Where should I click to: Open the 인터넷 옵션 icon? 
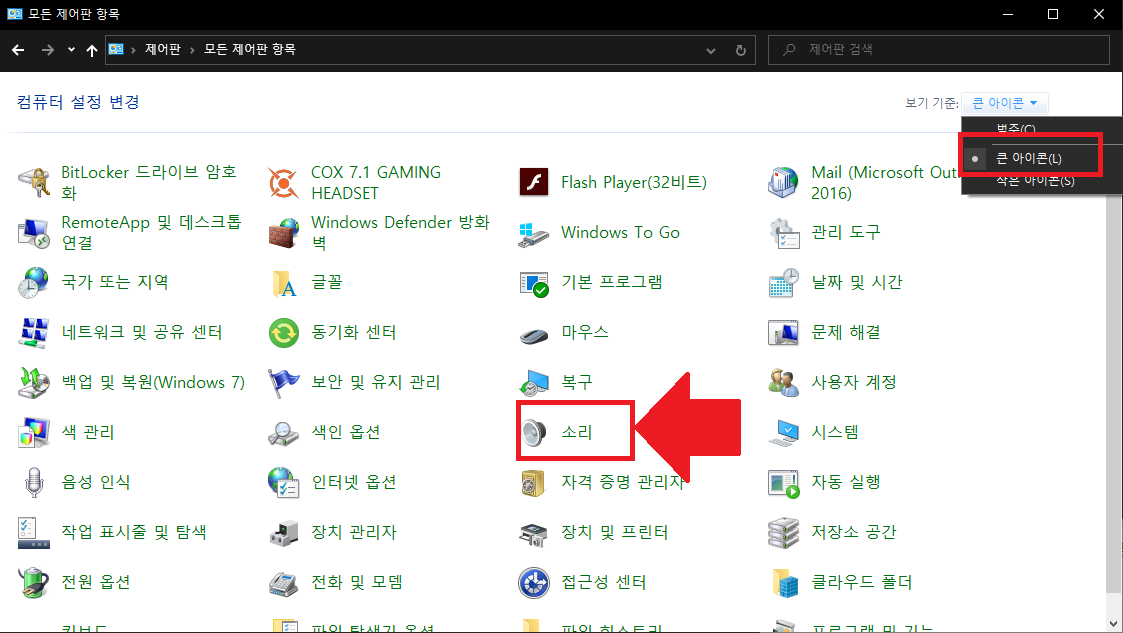[x=284, y=483]
